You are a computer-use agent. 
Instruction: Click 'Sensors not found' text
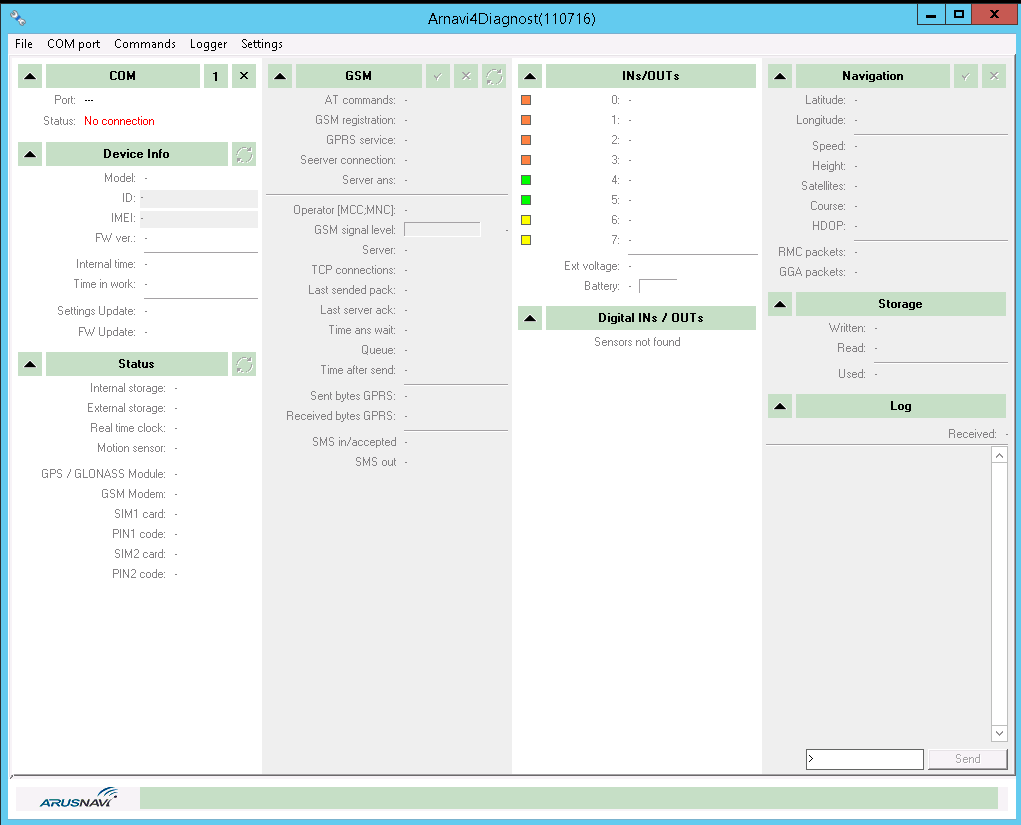coord(637,343)
